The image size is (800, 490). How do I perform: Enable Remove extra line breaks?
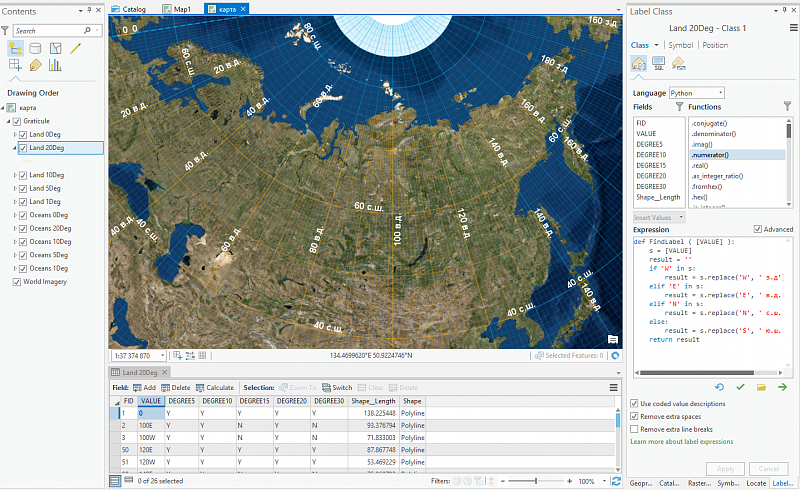pyautogui.click(x=635, y=428)
